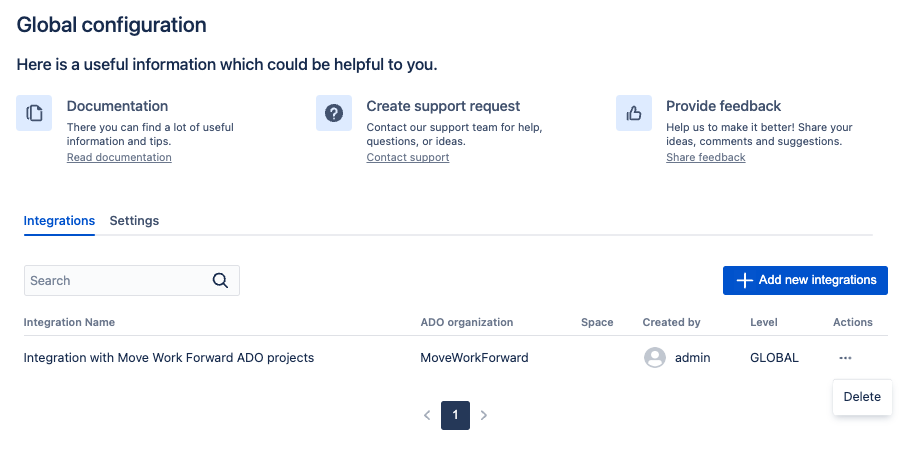Click the thumbs-up feedback icon
This screenshot has width=919, height=476.
[x=634, y=113]
